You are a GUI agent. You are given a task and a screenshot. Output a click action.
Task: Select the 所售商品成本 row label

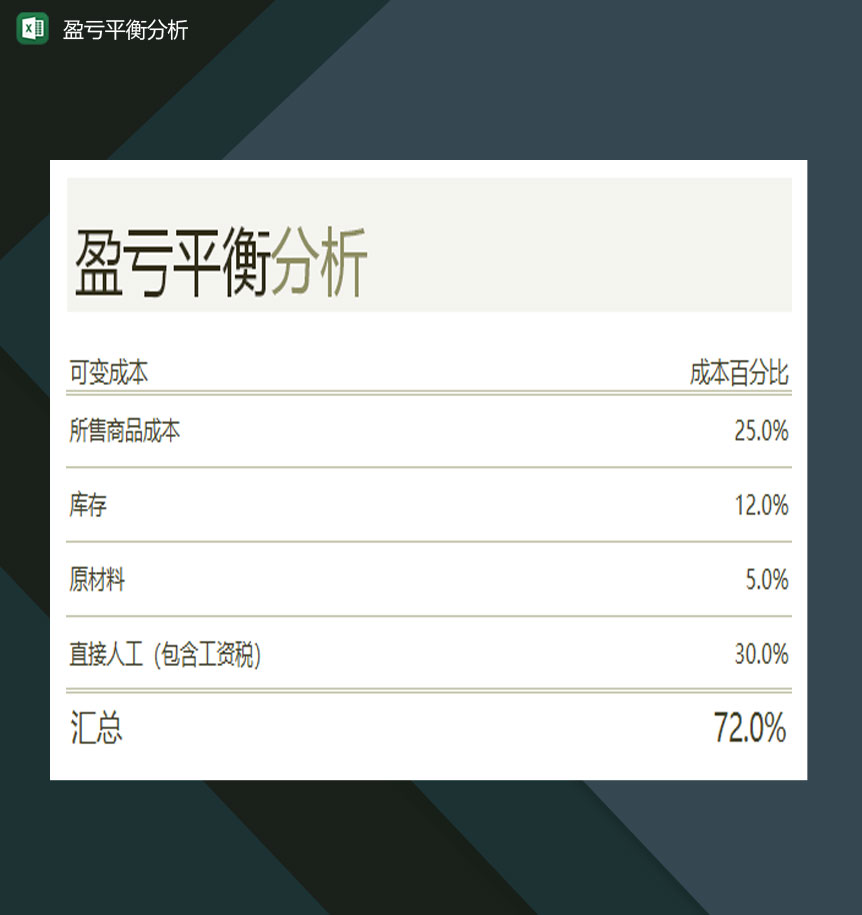coord(124,431)
